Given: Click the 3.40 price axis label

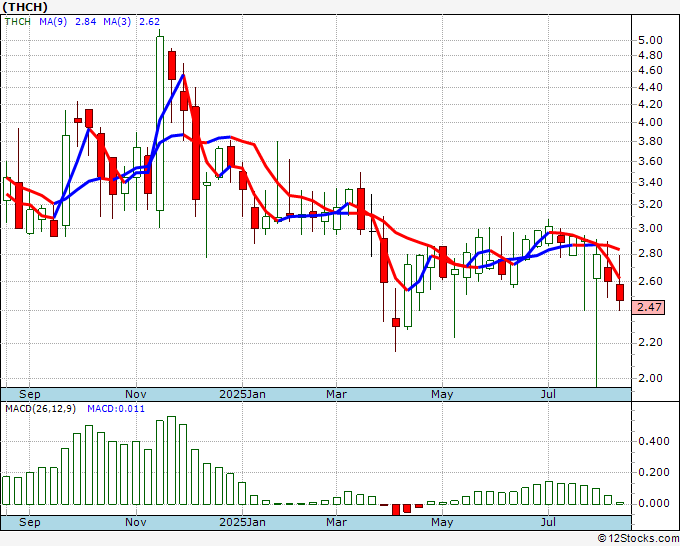Looking at the screenshot, I should 651,182.
